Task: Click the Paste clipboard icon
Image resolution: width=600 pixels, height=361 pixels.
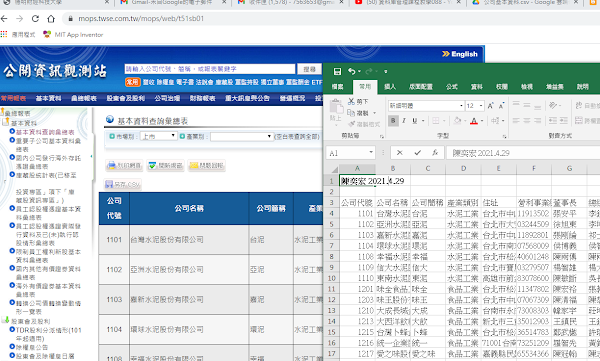Action: [336, 106]
